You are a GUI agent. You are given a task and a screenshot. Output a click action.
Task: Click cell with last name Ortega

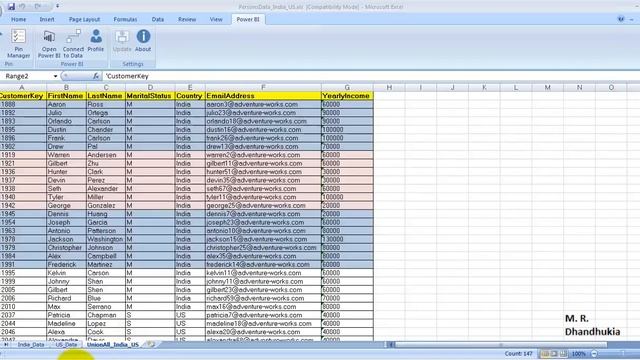(106, 113)
